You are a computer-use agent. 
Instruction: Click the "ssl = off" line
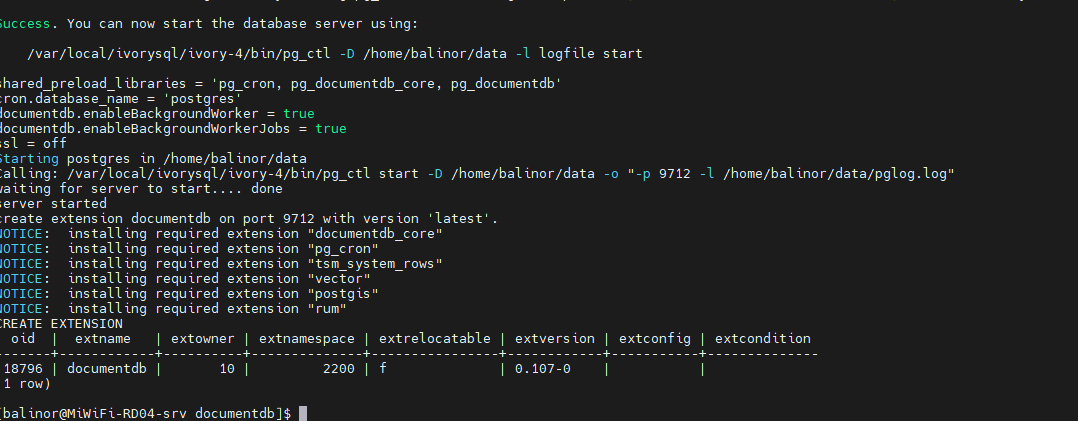click(x=32, y=143)
